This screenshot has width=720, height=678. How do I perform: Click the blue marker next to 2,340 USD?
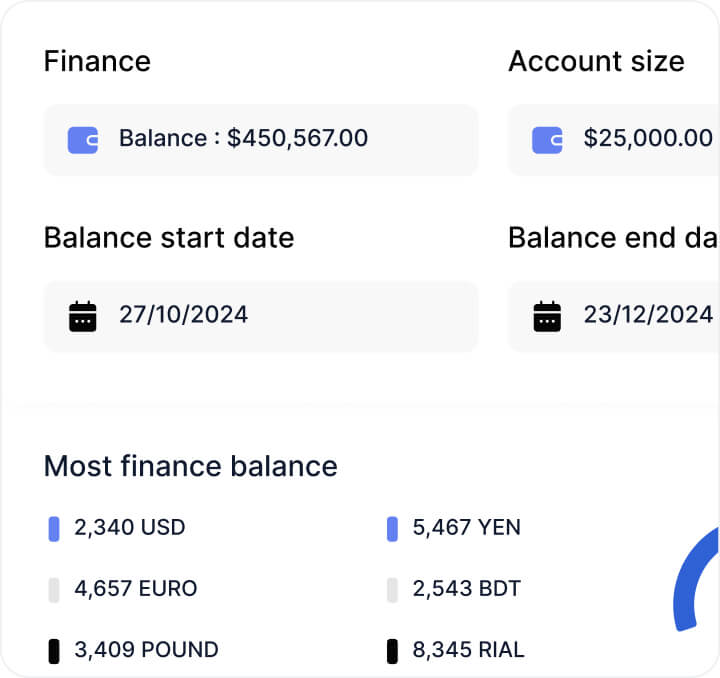(54, 529)
